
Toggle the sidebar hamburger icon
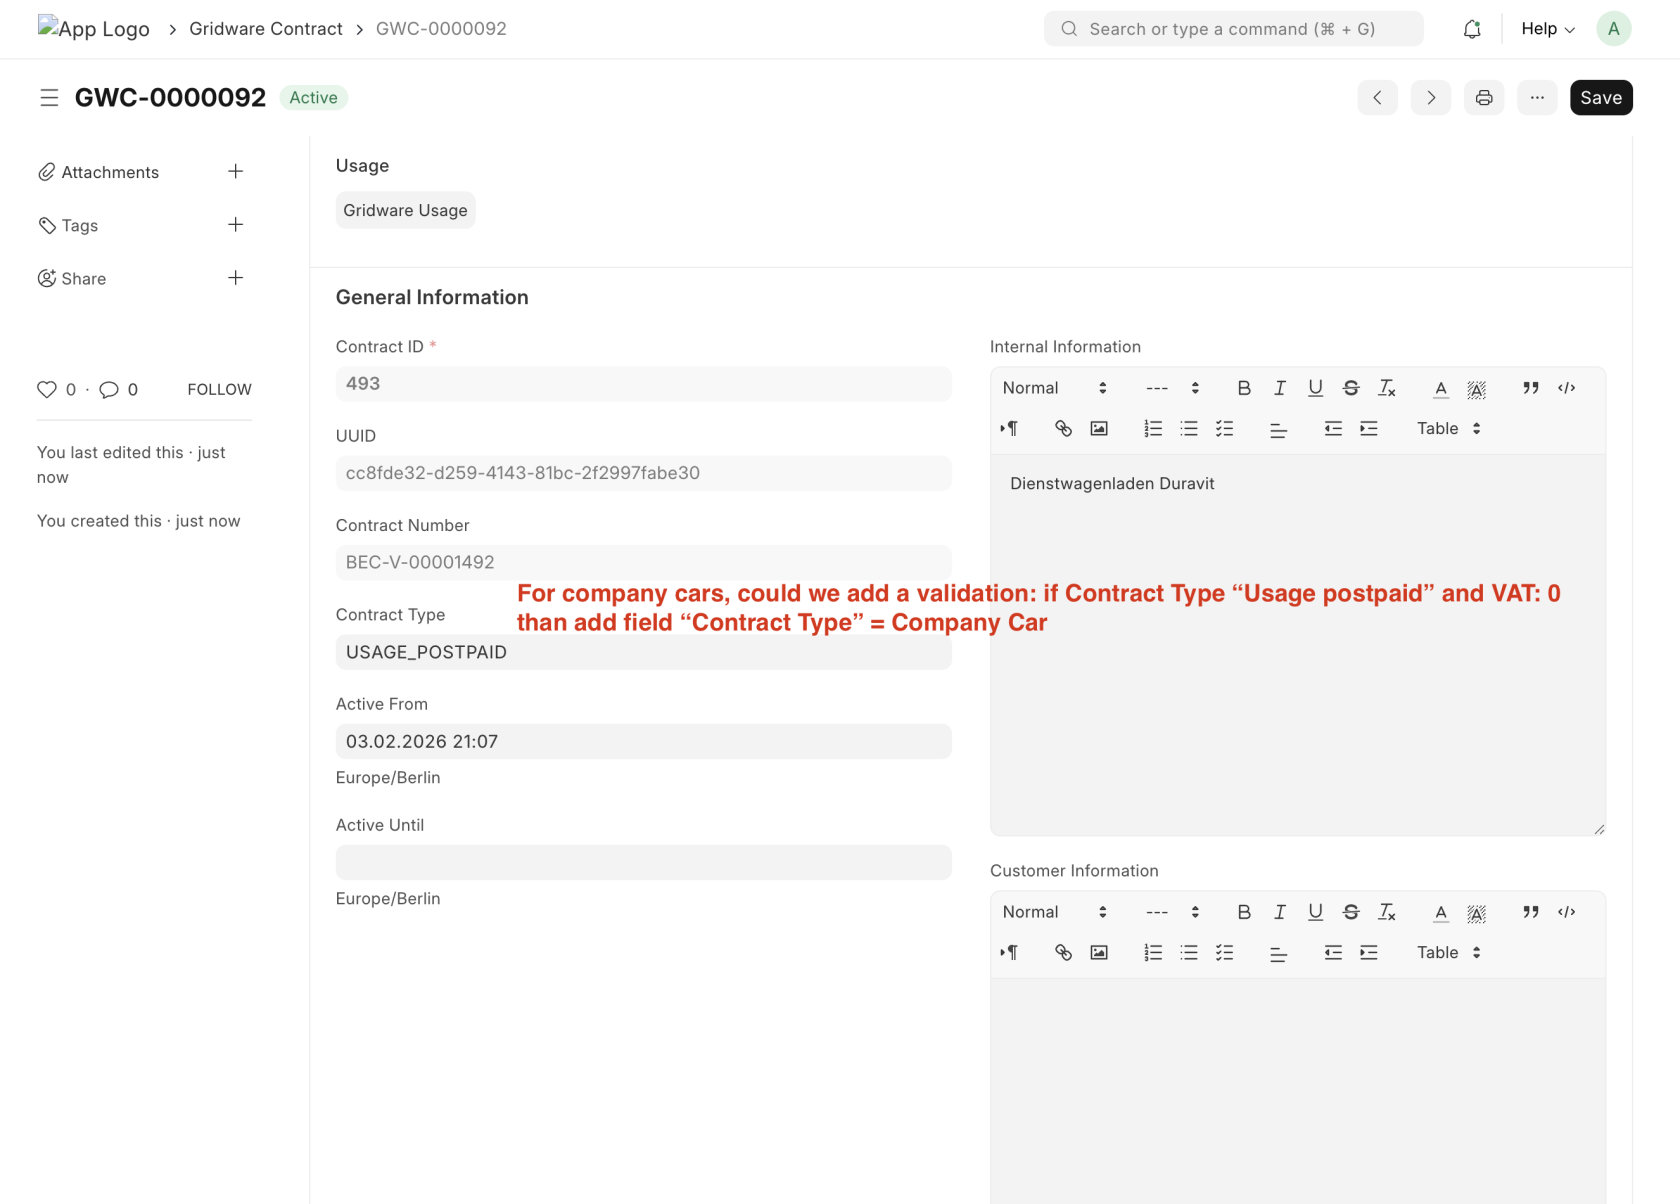49,97
